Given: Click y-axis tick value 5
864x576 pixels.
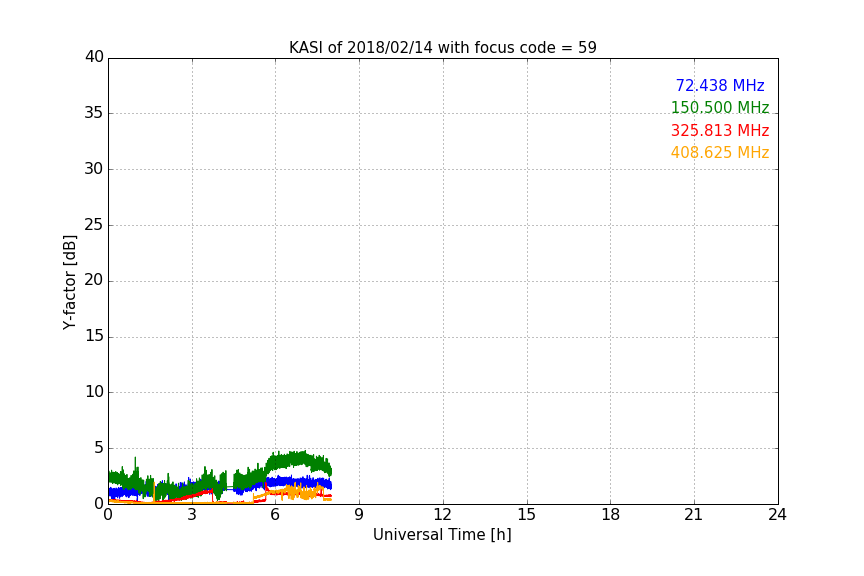Looking at the screenshot, I should [x=99, y=448].
